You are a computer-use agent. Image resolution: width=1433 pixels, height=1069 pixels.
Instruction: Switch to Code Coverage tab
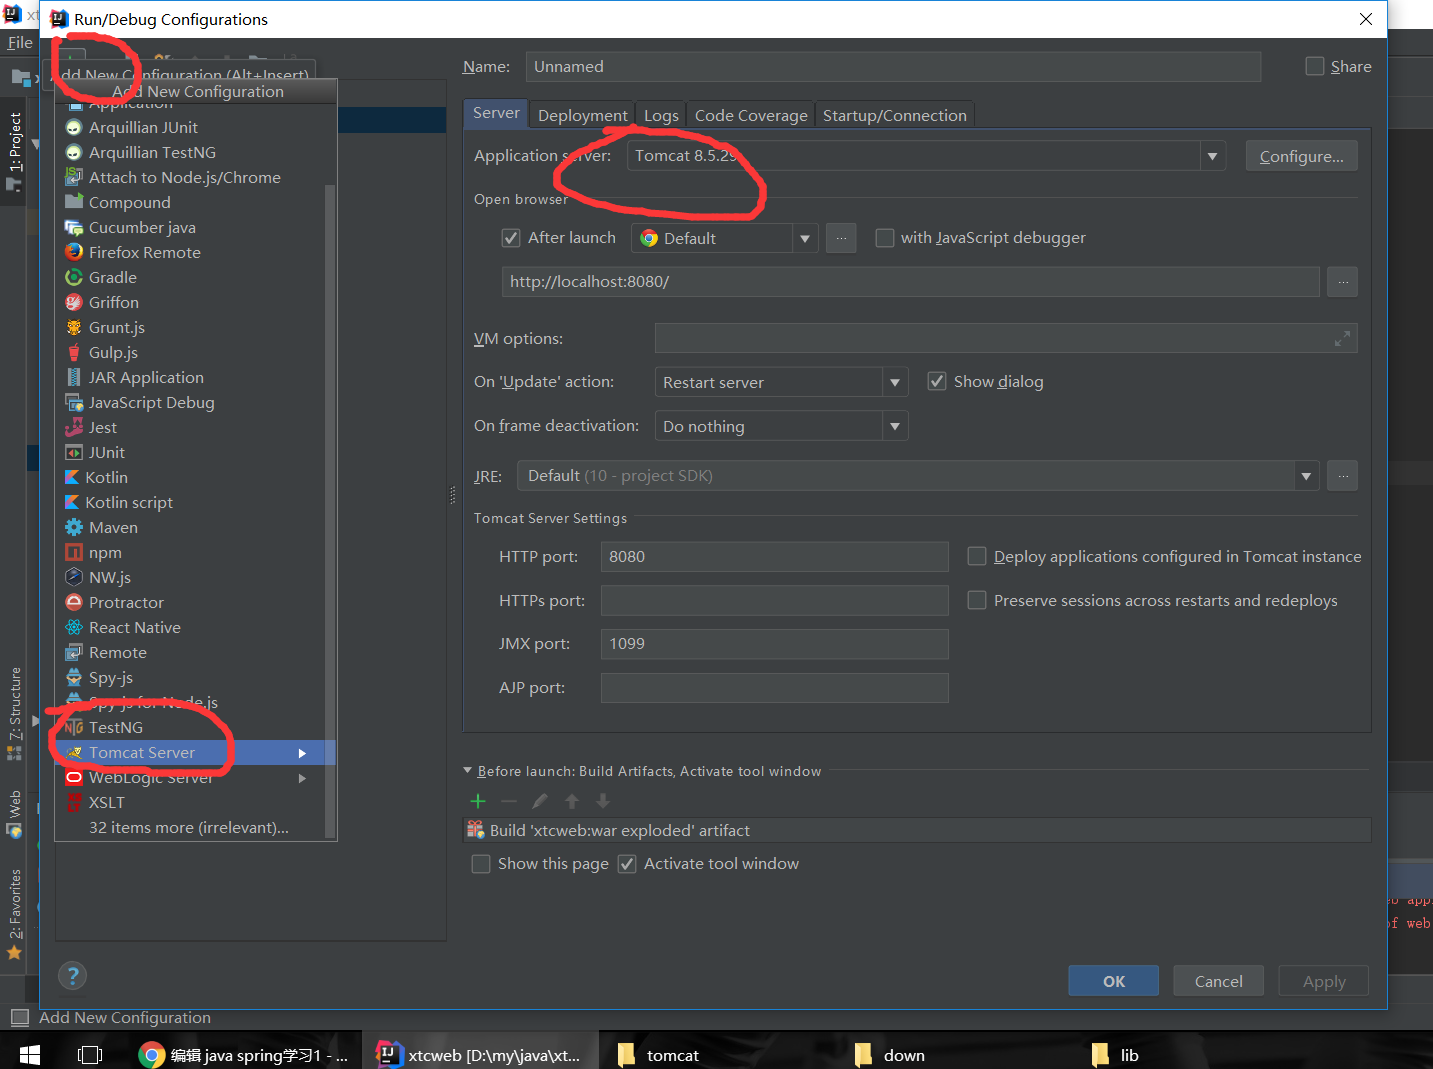coord(751,115)
